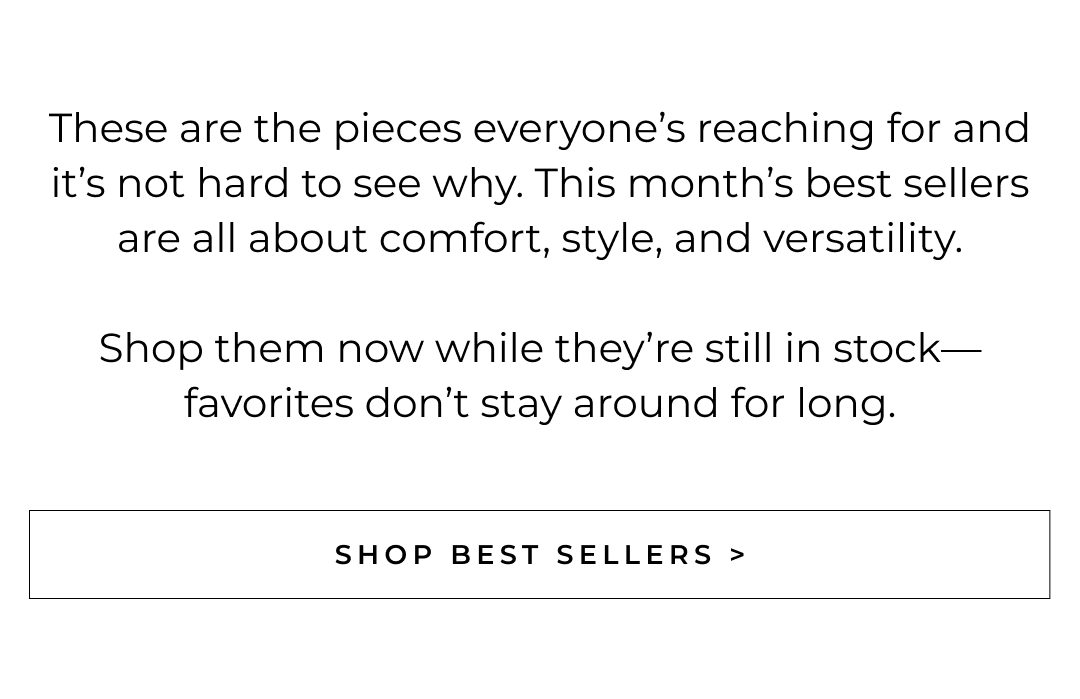Screen dimensions: 1080x699
Task: Click the line starting "These are the pieces"
Action: (540, 129)
